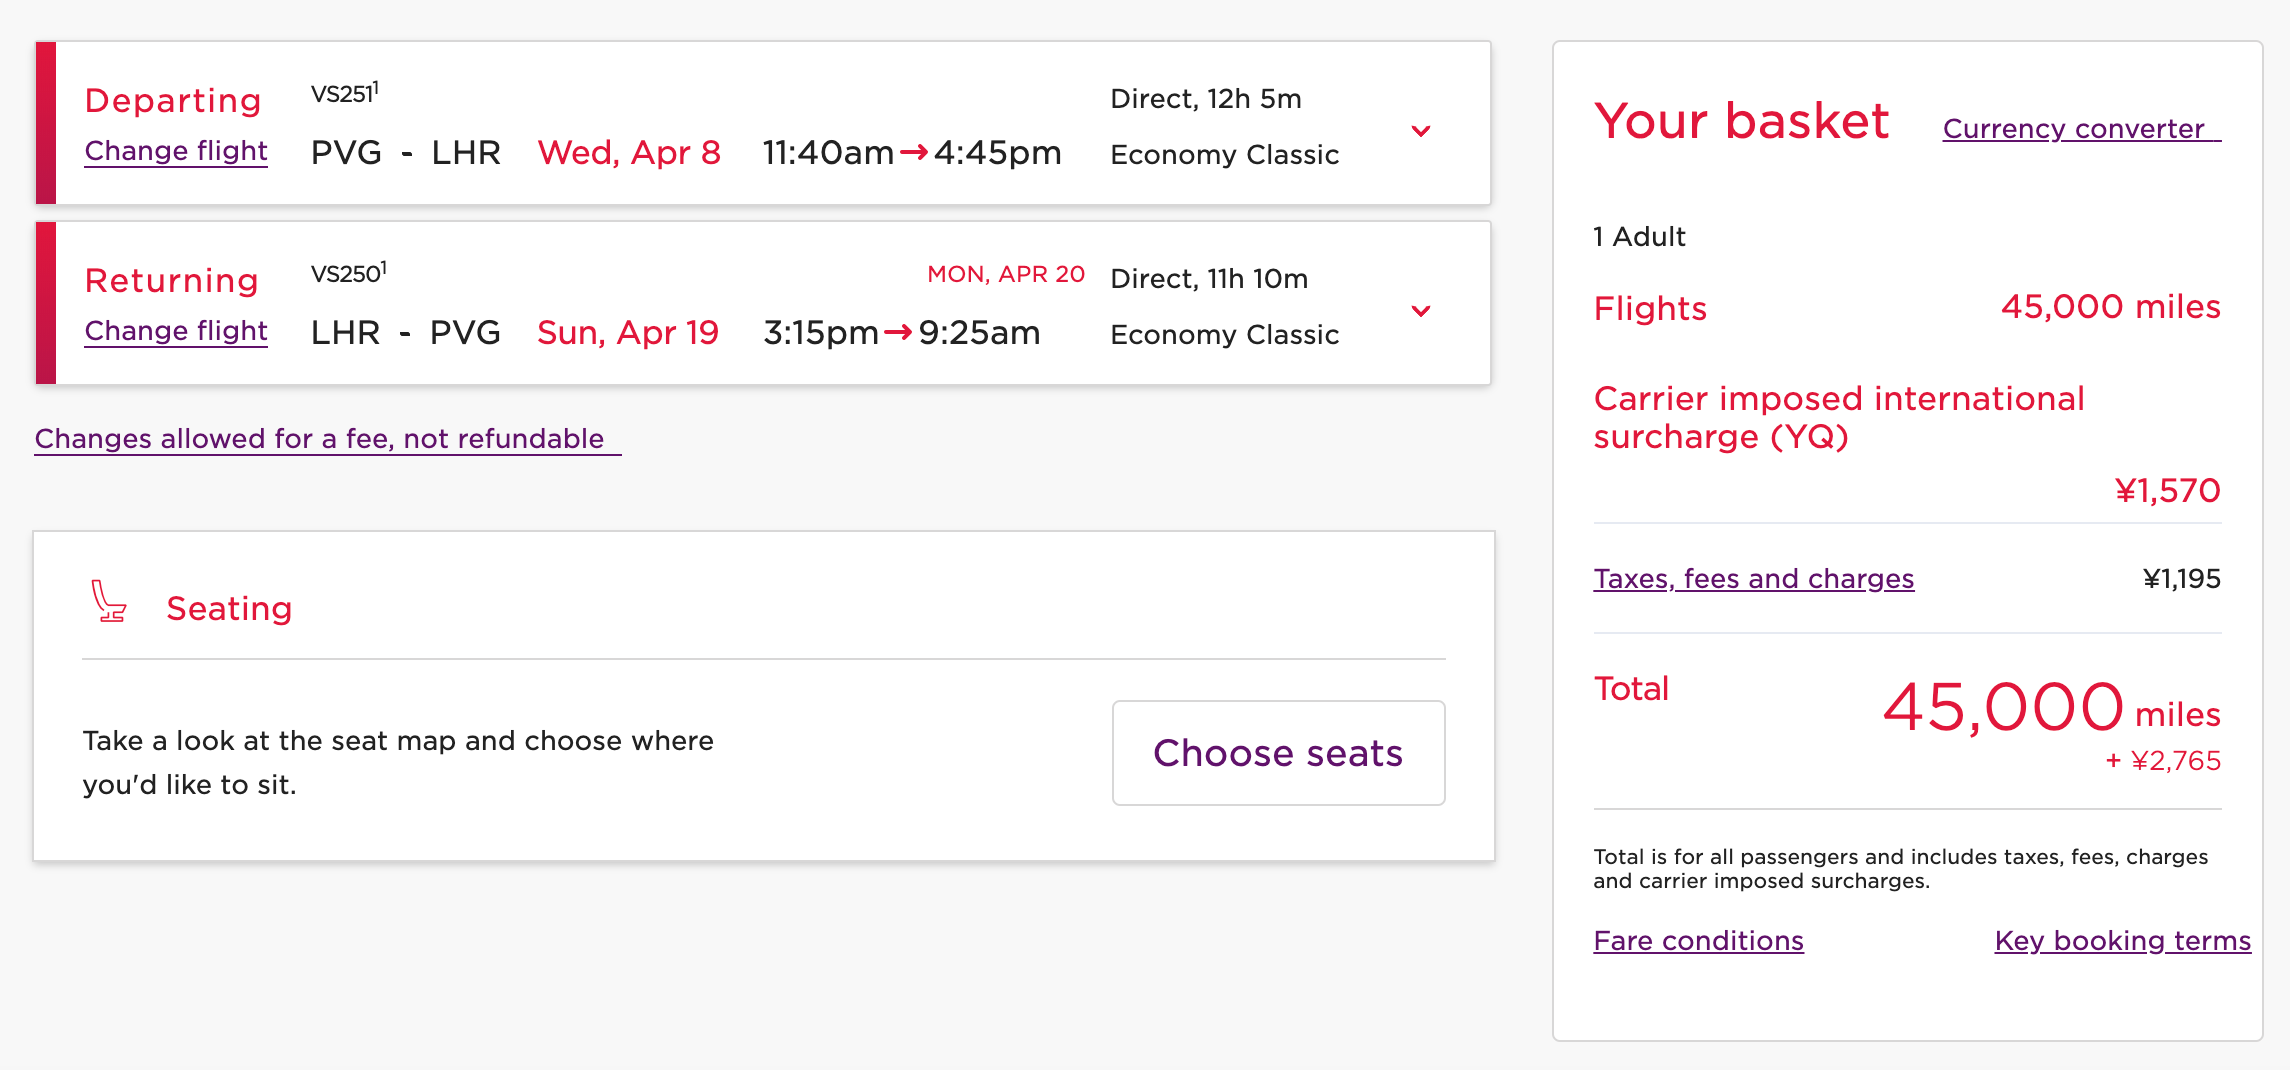Change the Departing PVG - LHR flight
Image resolution: width=2290 pixels, height=1070 pixels.
[x=176, y=151]
